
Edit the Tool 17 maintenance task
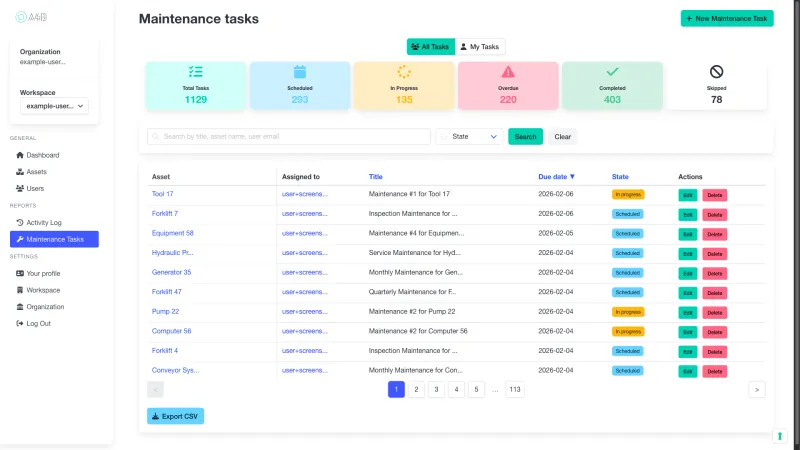coord(687,195)
